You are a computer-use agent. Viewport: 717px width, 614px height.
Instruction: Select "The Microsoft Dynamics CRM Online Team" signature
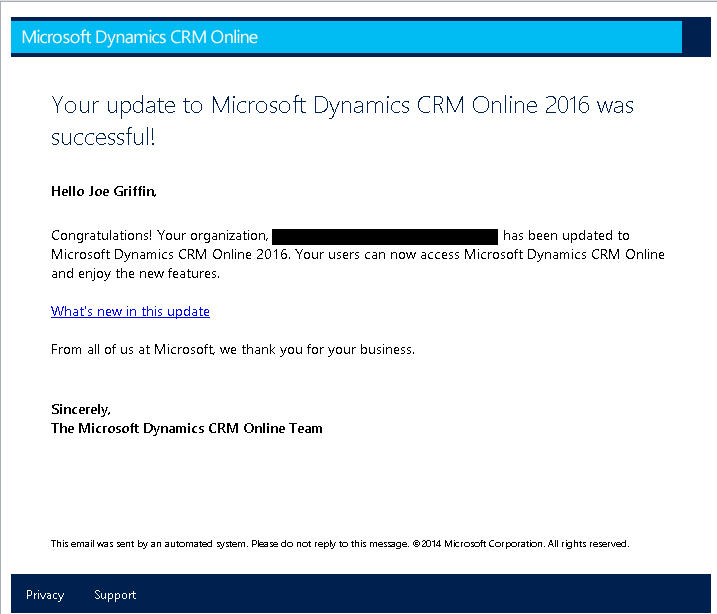[187, 428]
